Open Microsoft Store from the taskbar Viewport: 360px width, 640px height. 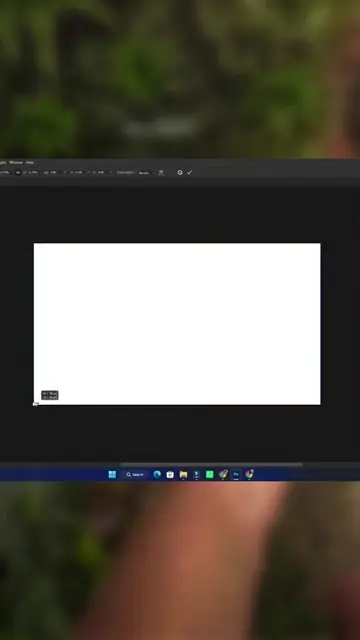170,474
